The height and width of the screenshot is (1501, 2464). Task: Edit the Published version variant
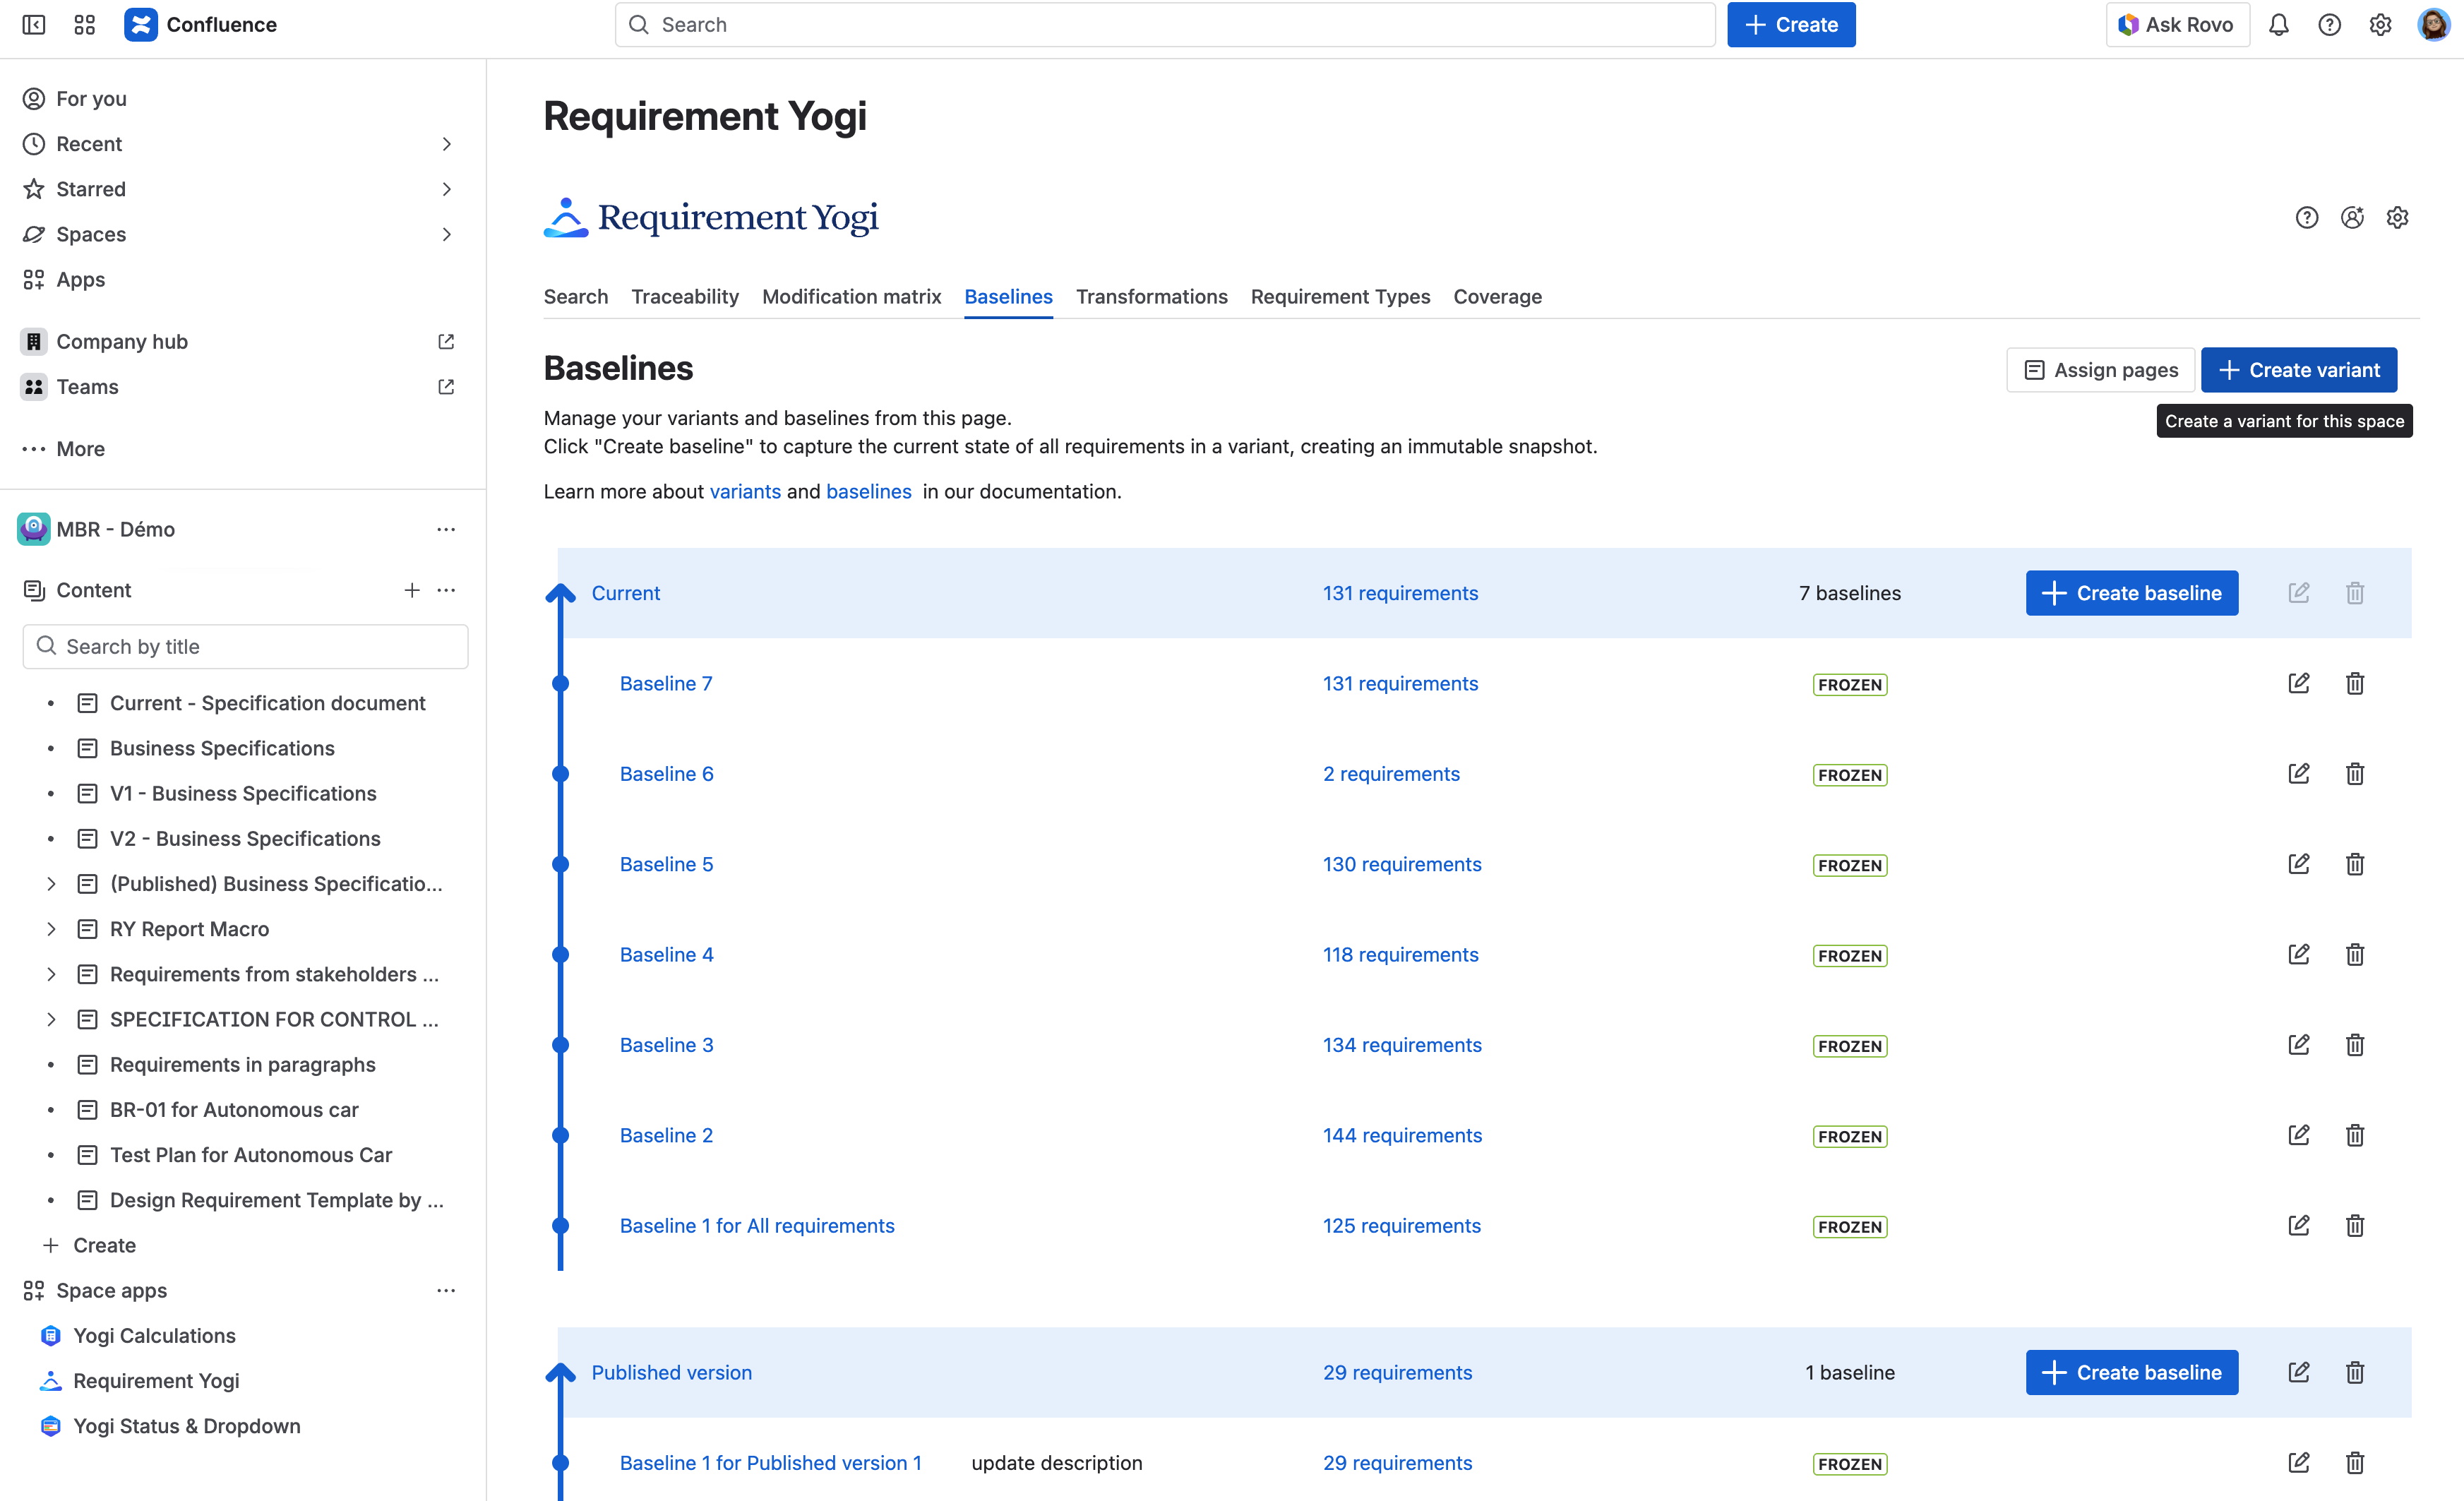pyautogui.click(x=2298, y=1372)
